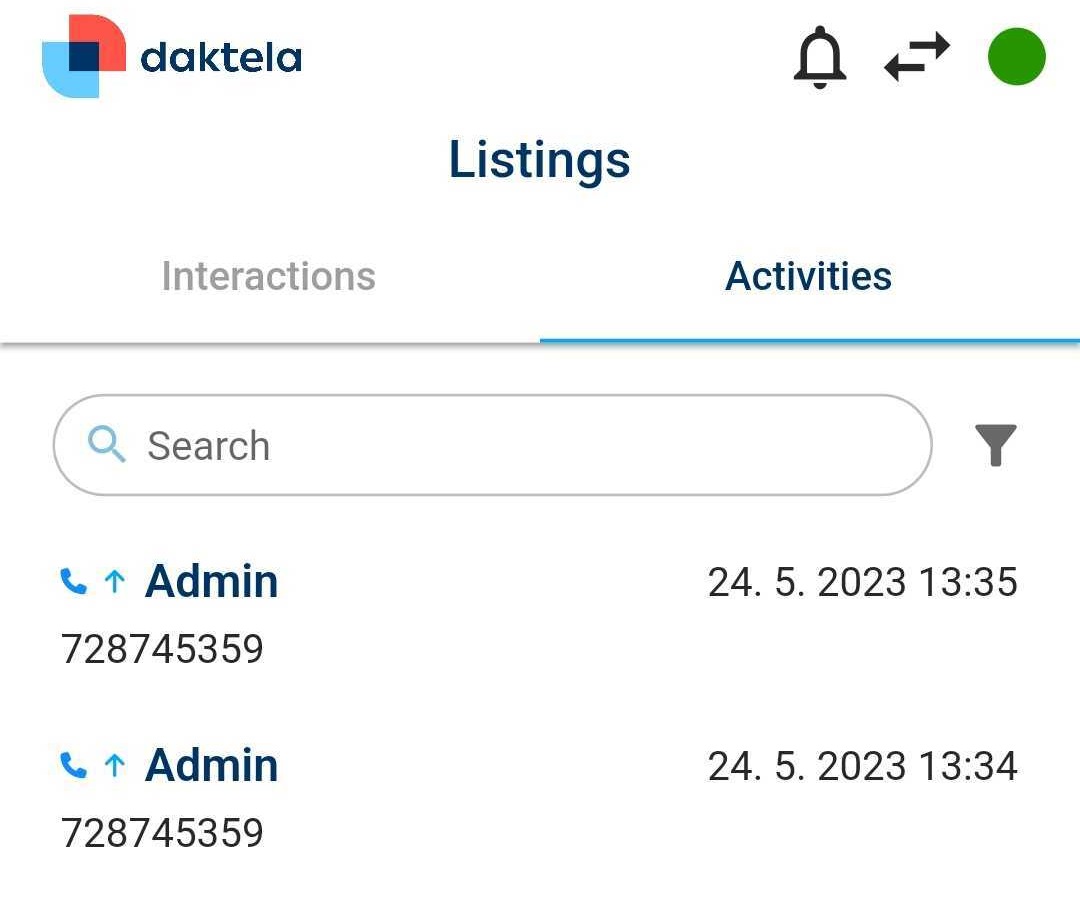Click the second 728745359 number entry

tap(163, 832)
